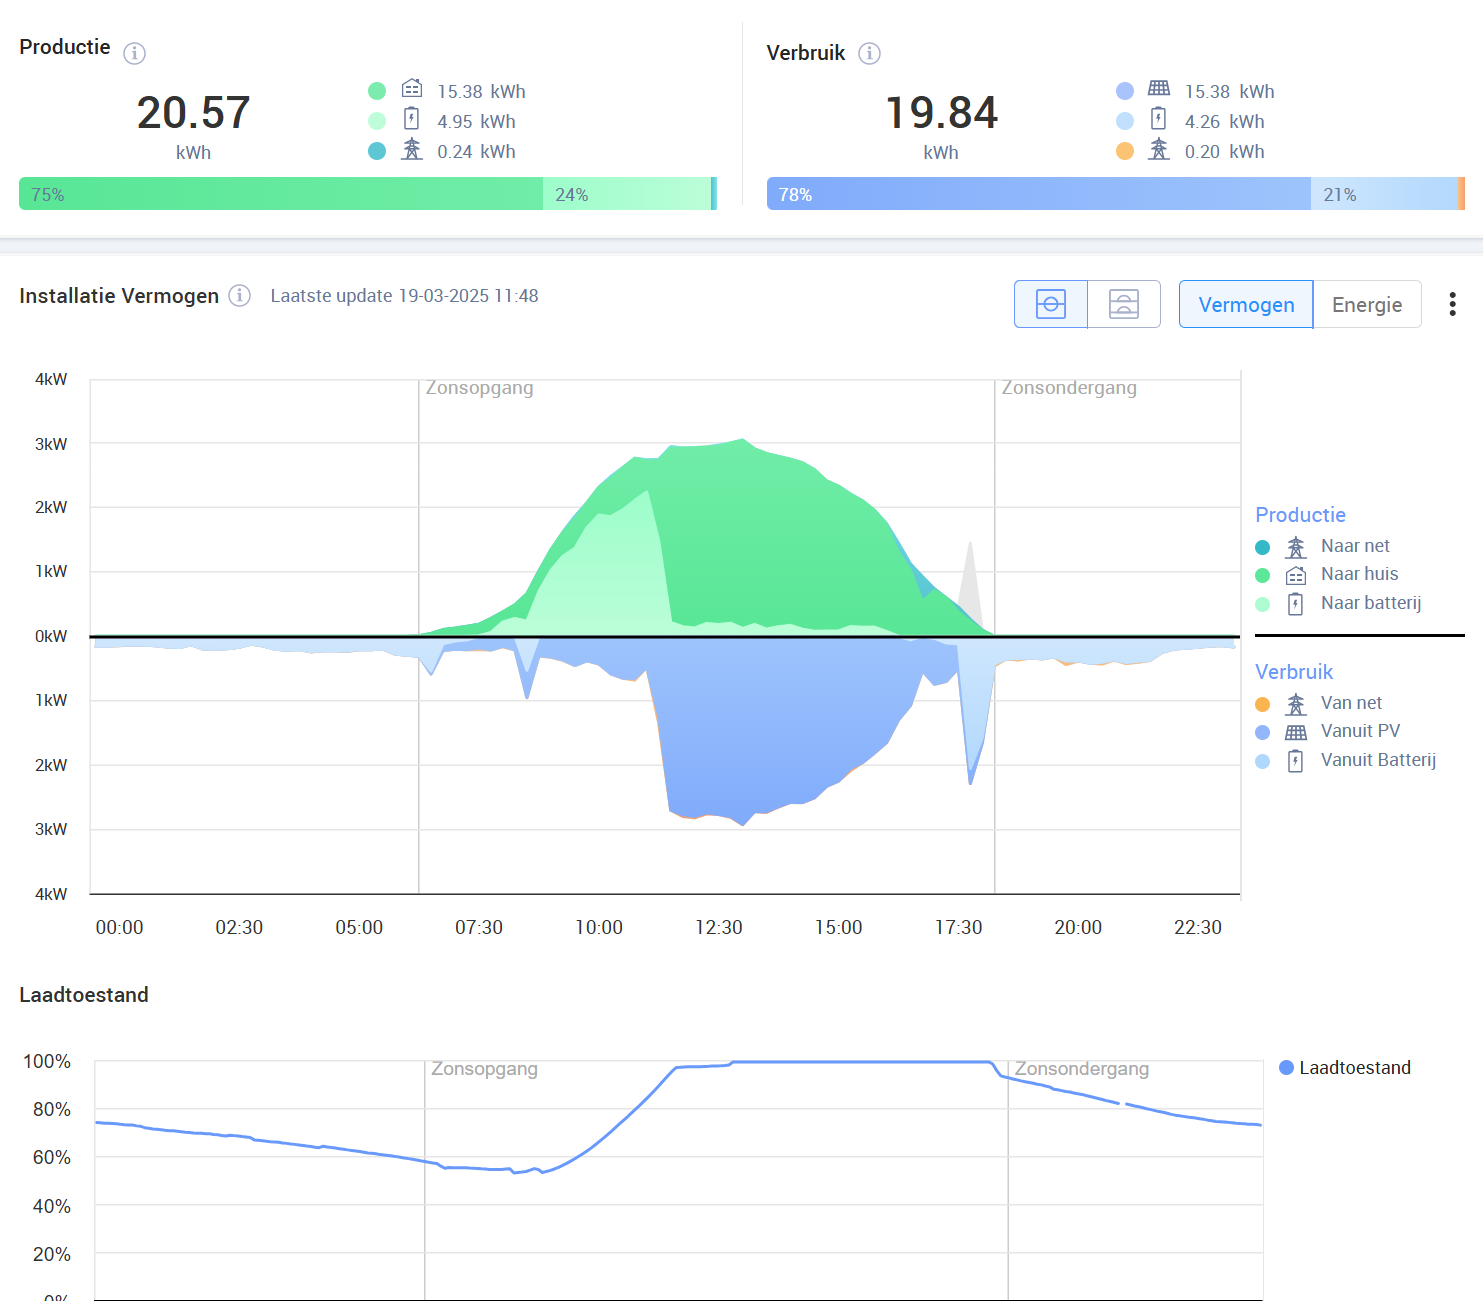Image resolution: width=1483 pixels, height=1301 pixels.
Task: Open the three-dot chart options menu
Action: click(1452, 304)
